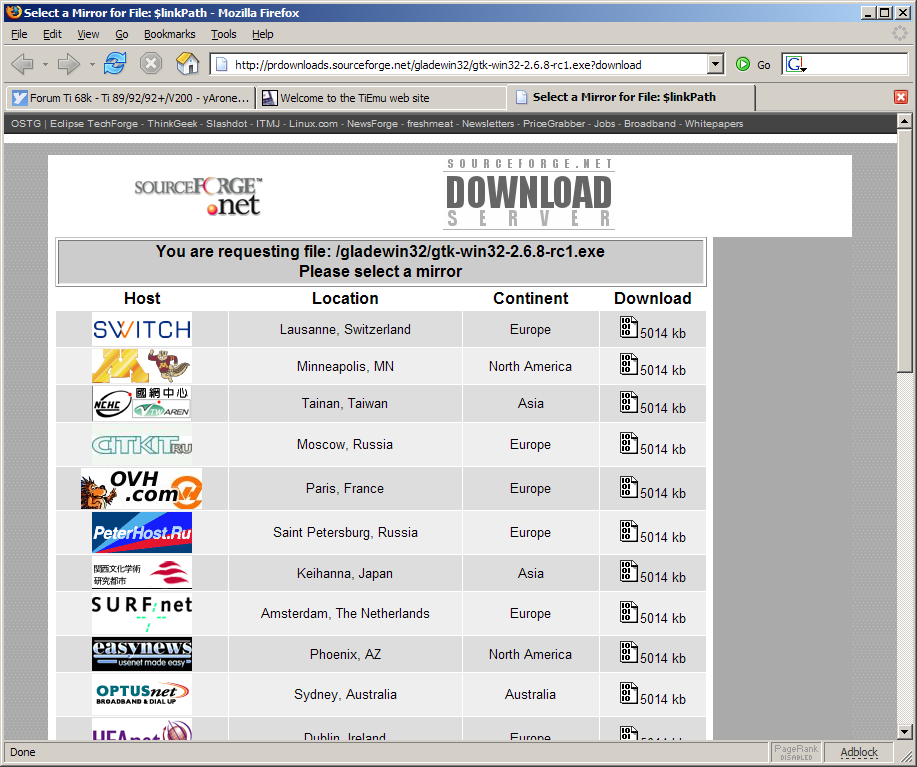Click the 5014 kb link for Sydney
Image resolution: width=917 pixels, height=767 pixels.
663,699
